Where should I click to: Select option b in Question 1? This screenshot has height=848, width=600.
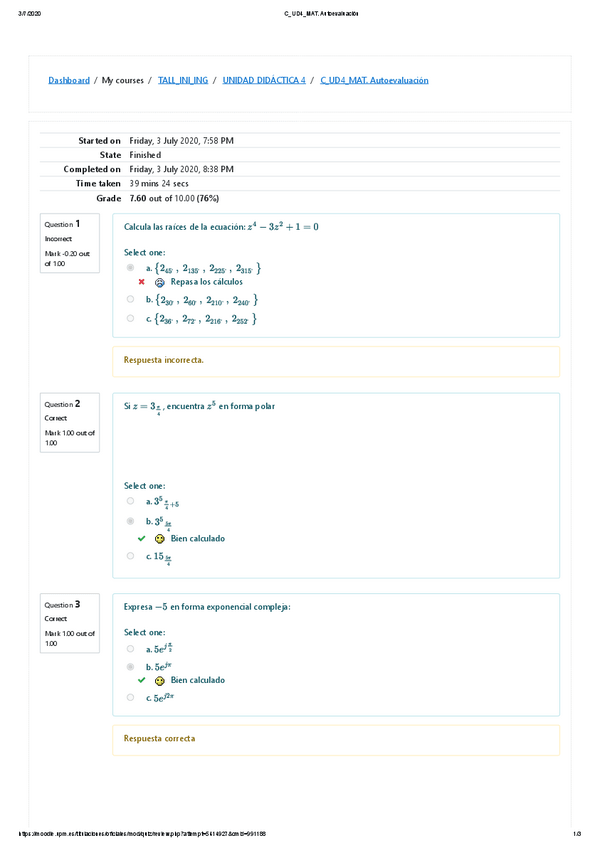pos(130,299)
